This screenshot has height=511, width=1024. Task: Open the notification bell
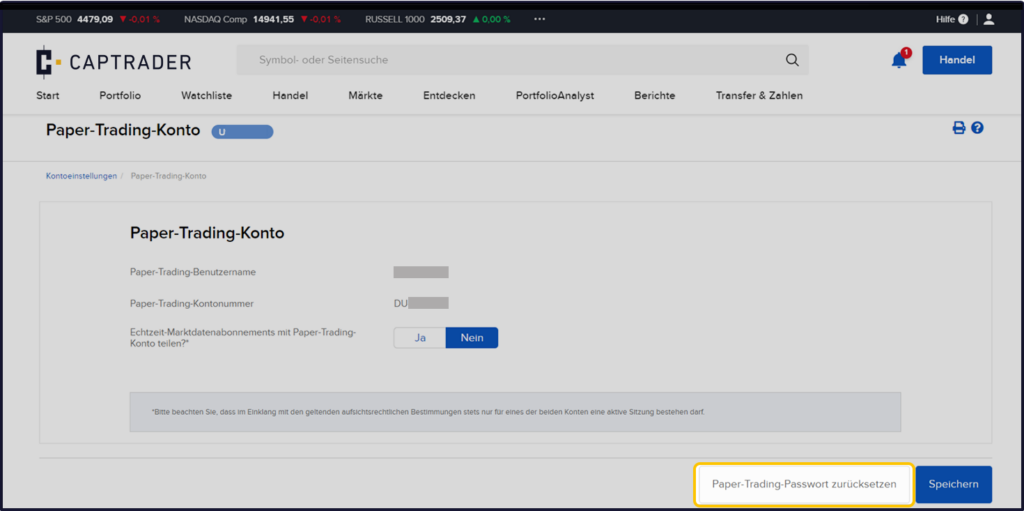point(899,60)
